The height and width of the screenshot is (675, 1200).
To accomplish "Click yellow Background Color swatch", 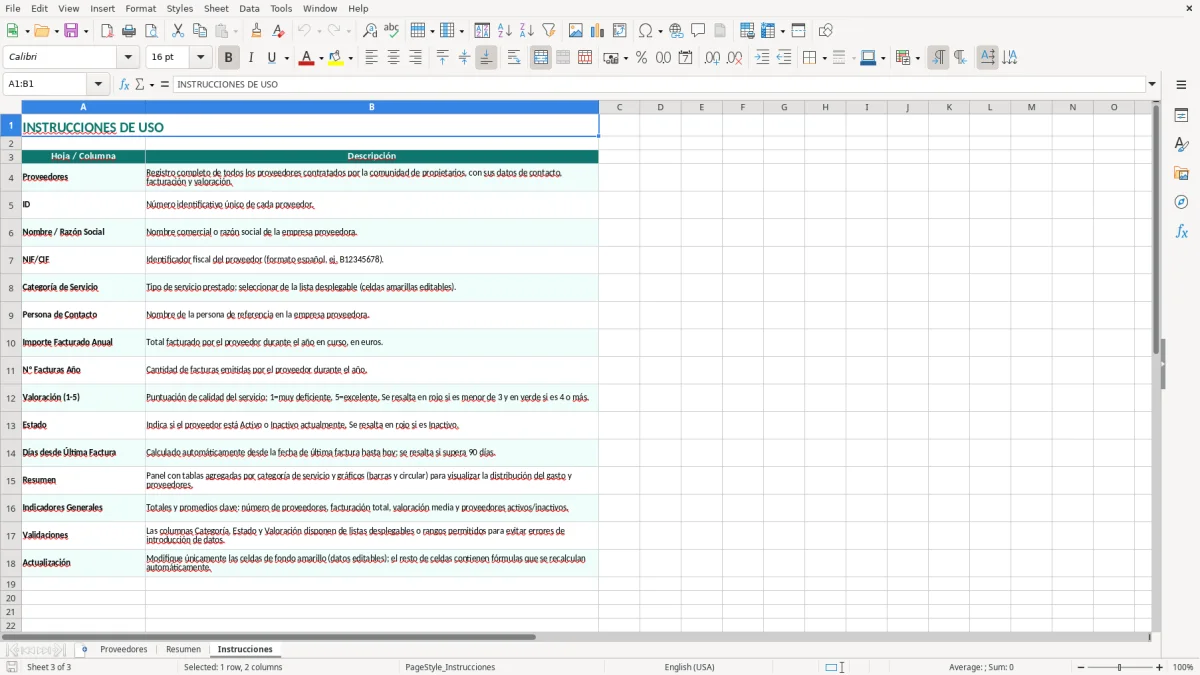I will point(336,58).
